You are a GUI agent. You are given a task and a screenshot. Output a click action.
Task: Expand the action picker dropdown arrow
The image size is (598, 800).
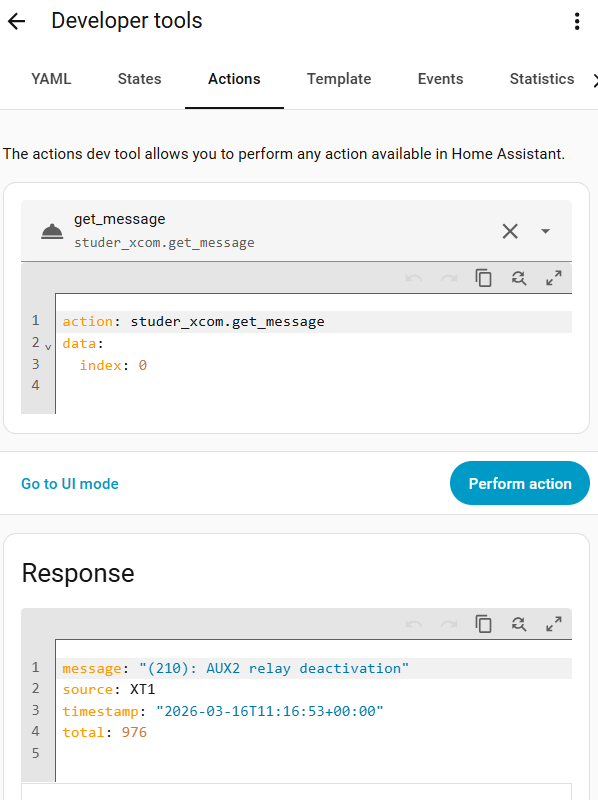pos(545,231)
